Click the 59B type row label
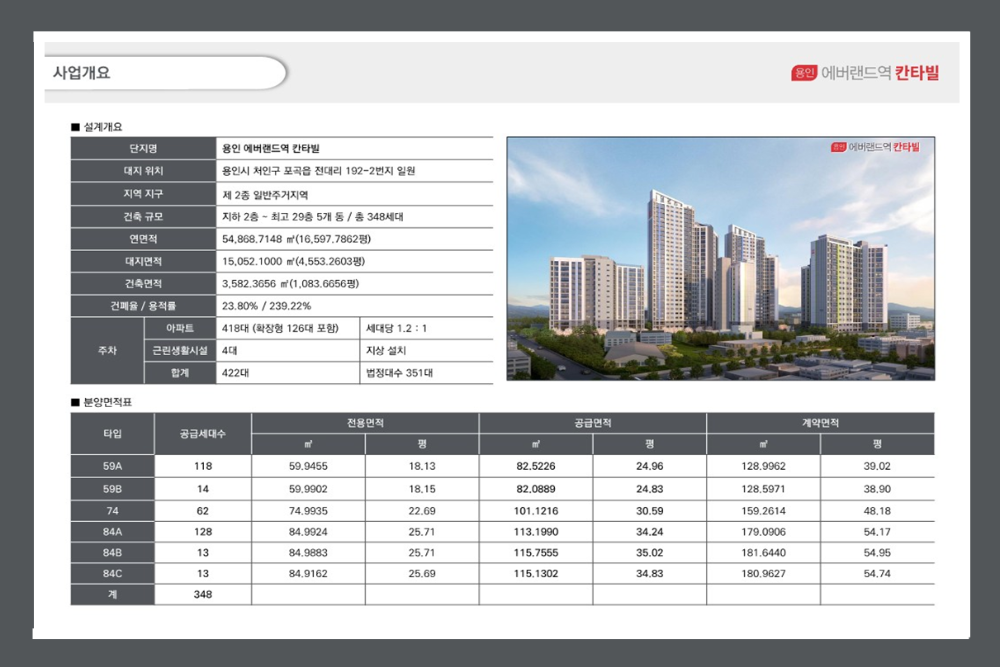The height and width of the screenshot is (667, 1000). (x=112, y=489)
